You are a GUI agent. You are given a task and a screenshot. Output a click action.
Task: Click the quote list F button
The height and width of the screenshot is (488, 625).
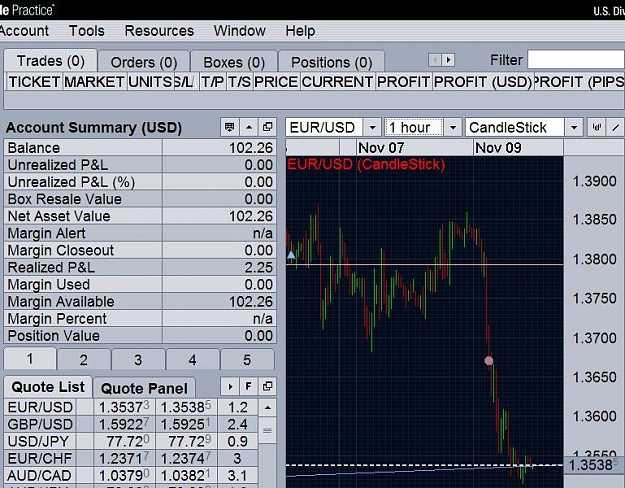tap(249, 386)
